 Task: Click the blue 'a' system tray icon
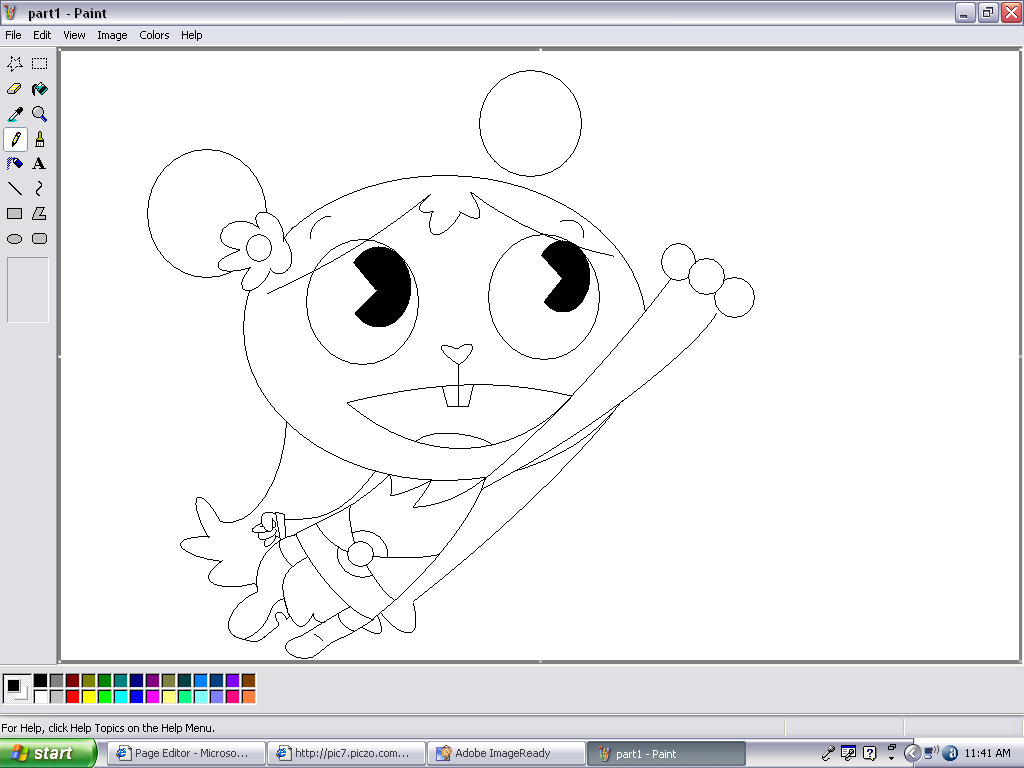point(951,753)
